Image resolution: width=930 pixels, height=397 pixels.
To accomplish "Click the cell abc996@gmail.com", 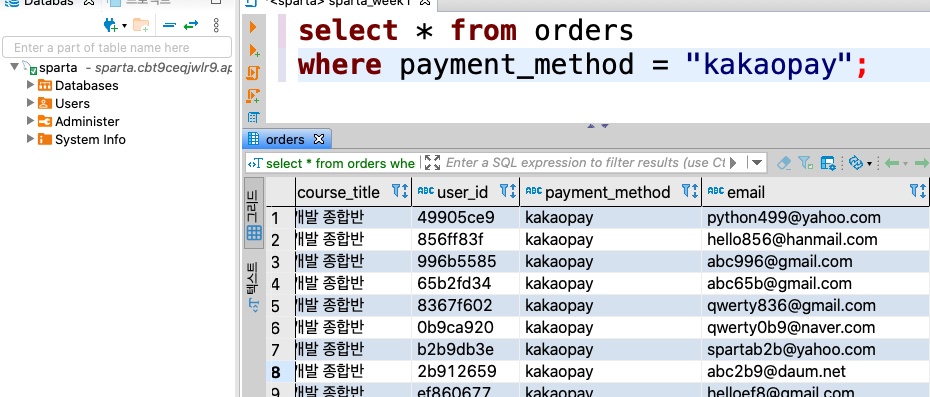I will 815,262.
